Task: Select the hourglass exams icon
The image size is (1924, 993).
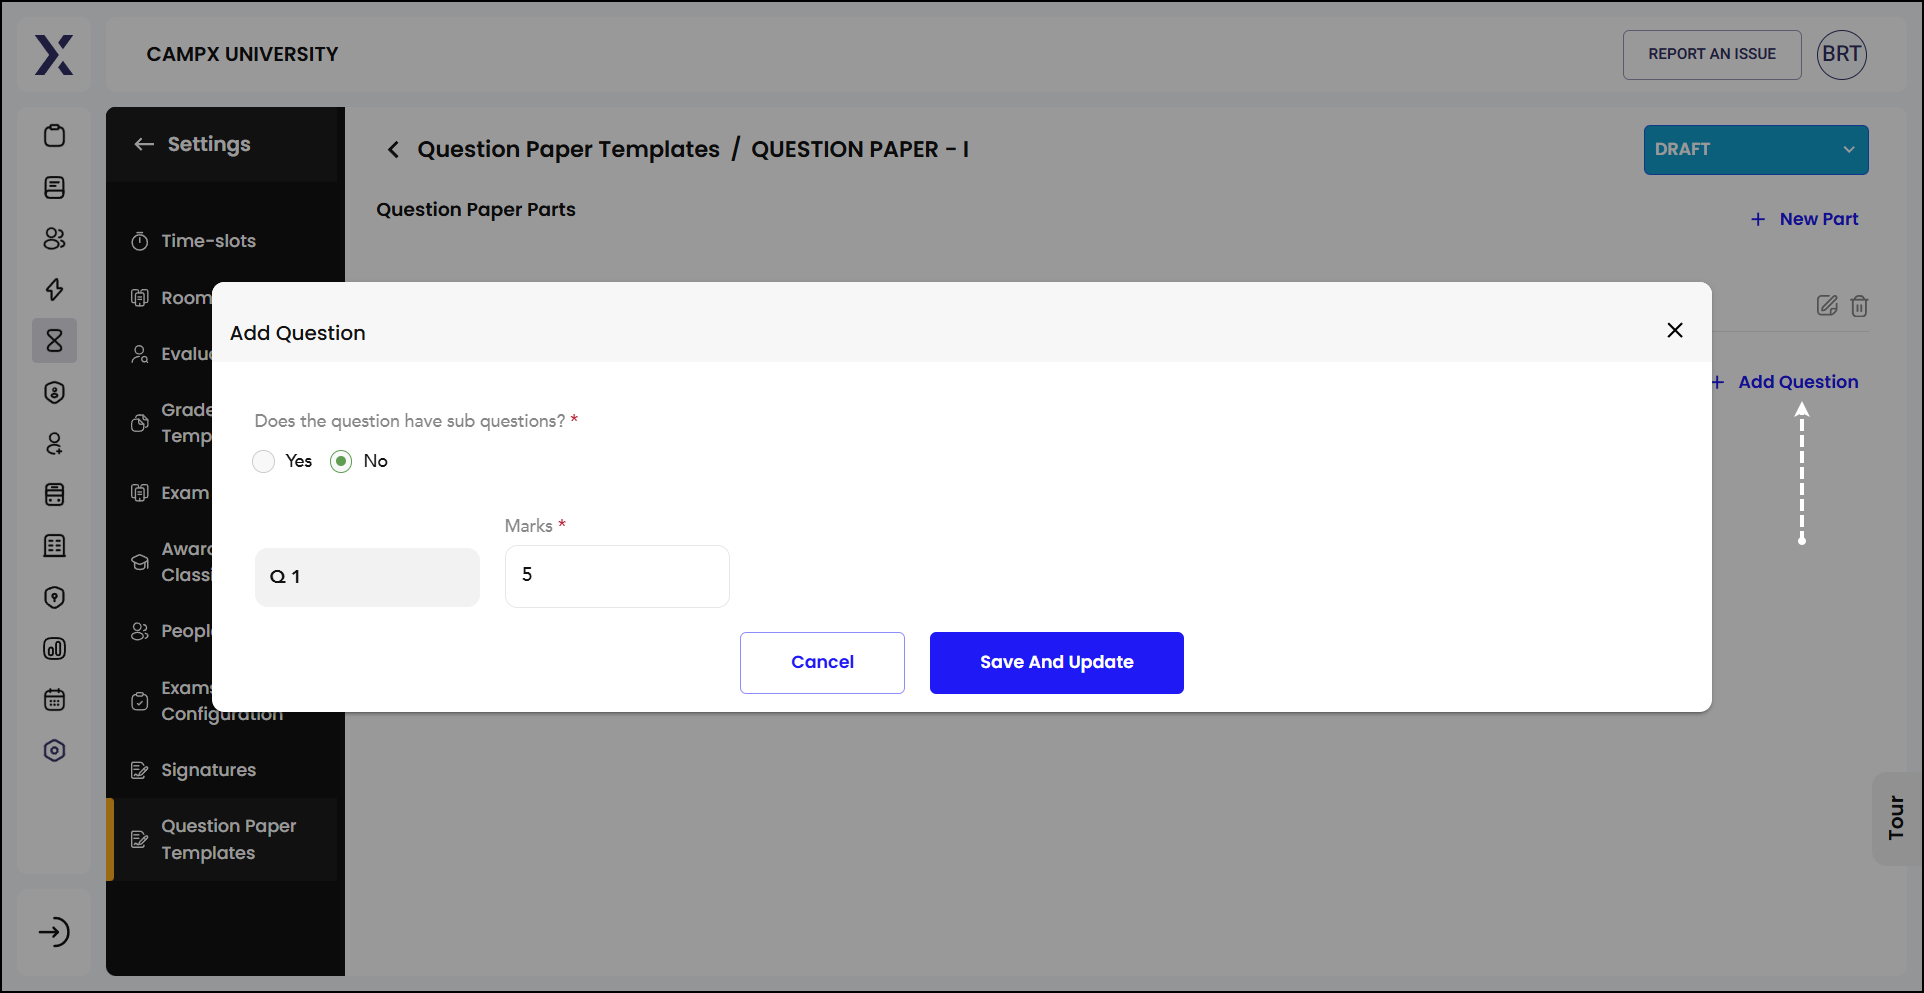Action: coord(55,341)
